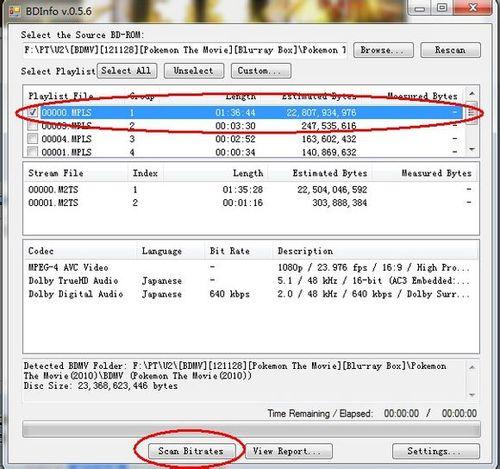The image size is (500, 469).
Task: Uncheck the 00000.MPLS playlist checkbox
Action: 33,113
